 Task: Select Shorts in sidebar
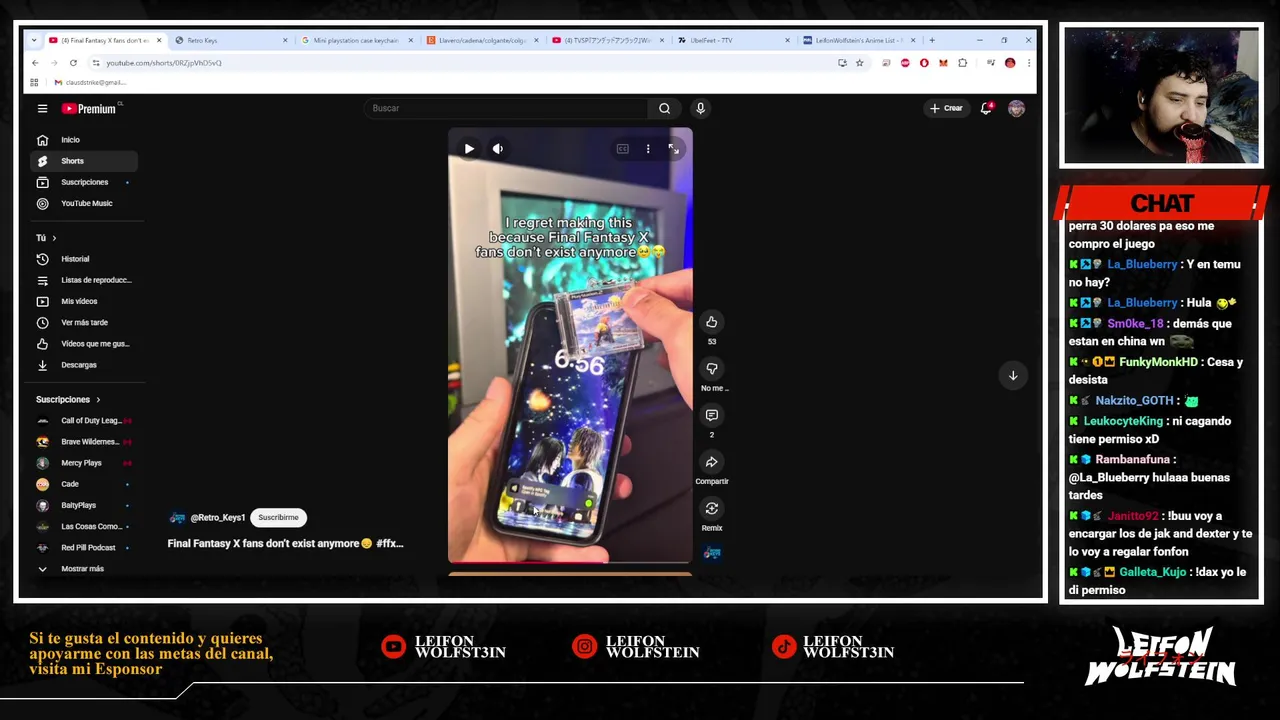point(84,161)
